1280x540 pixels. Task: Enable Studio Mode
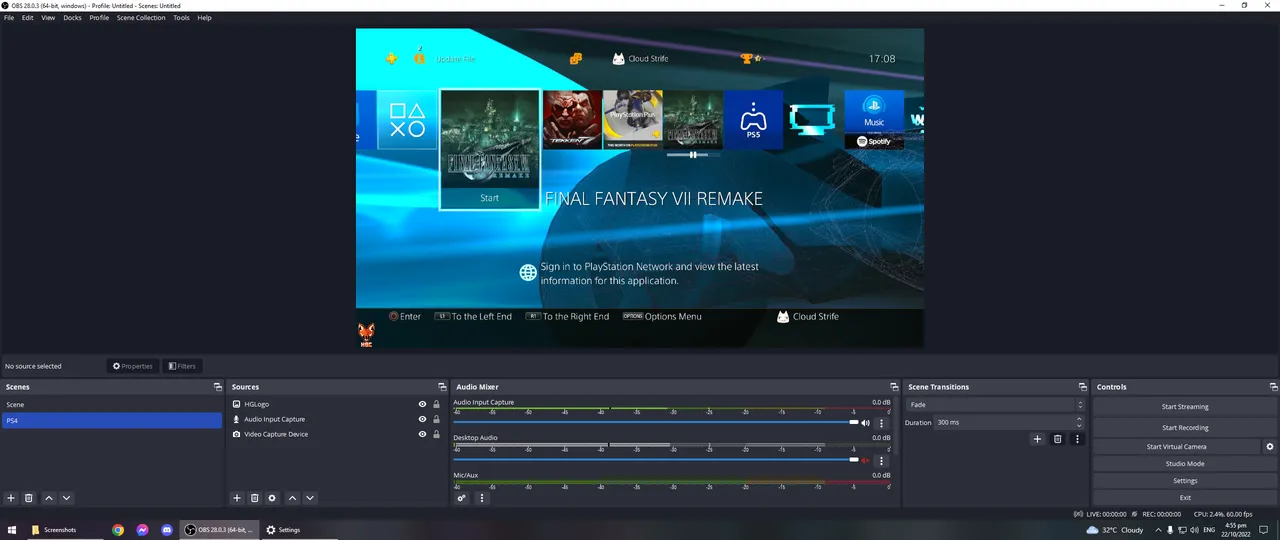pyautogui.click(x=1185, y=464)
